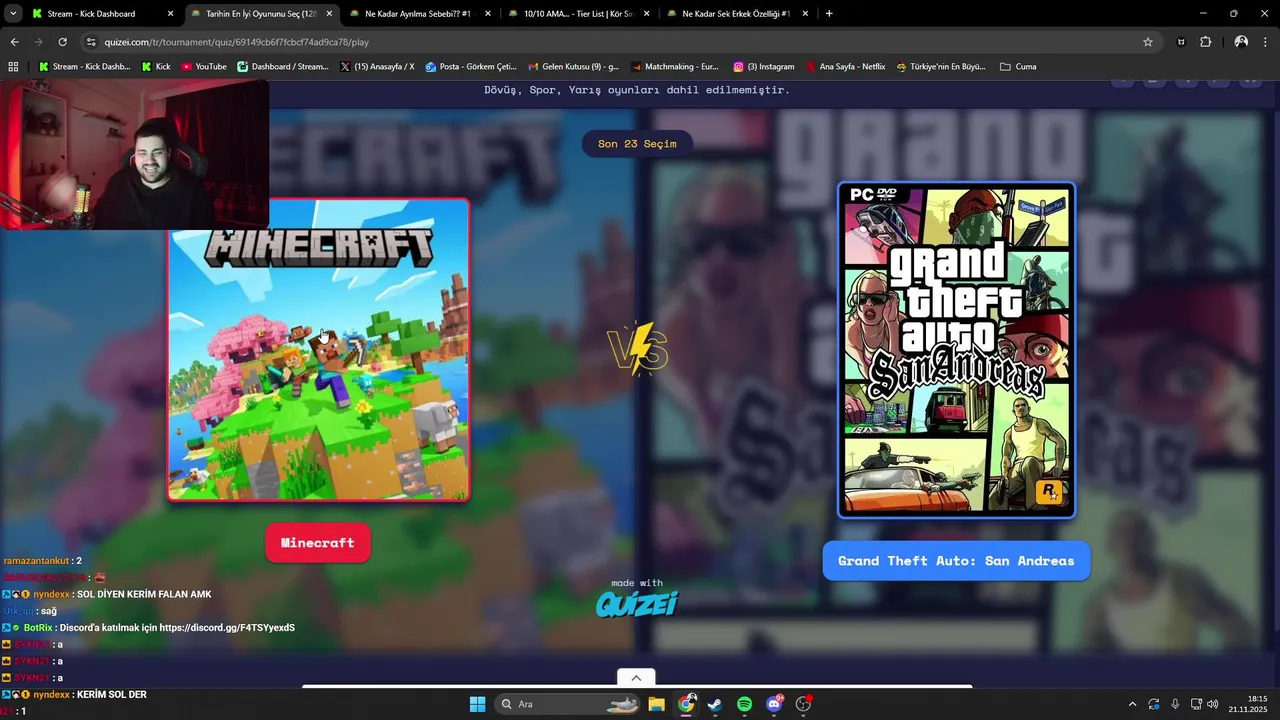Open the '(3) Instagram' bookmark
Viewport: 1280px width, 720px height.
764,67
